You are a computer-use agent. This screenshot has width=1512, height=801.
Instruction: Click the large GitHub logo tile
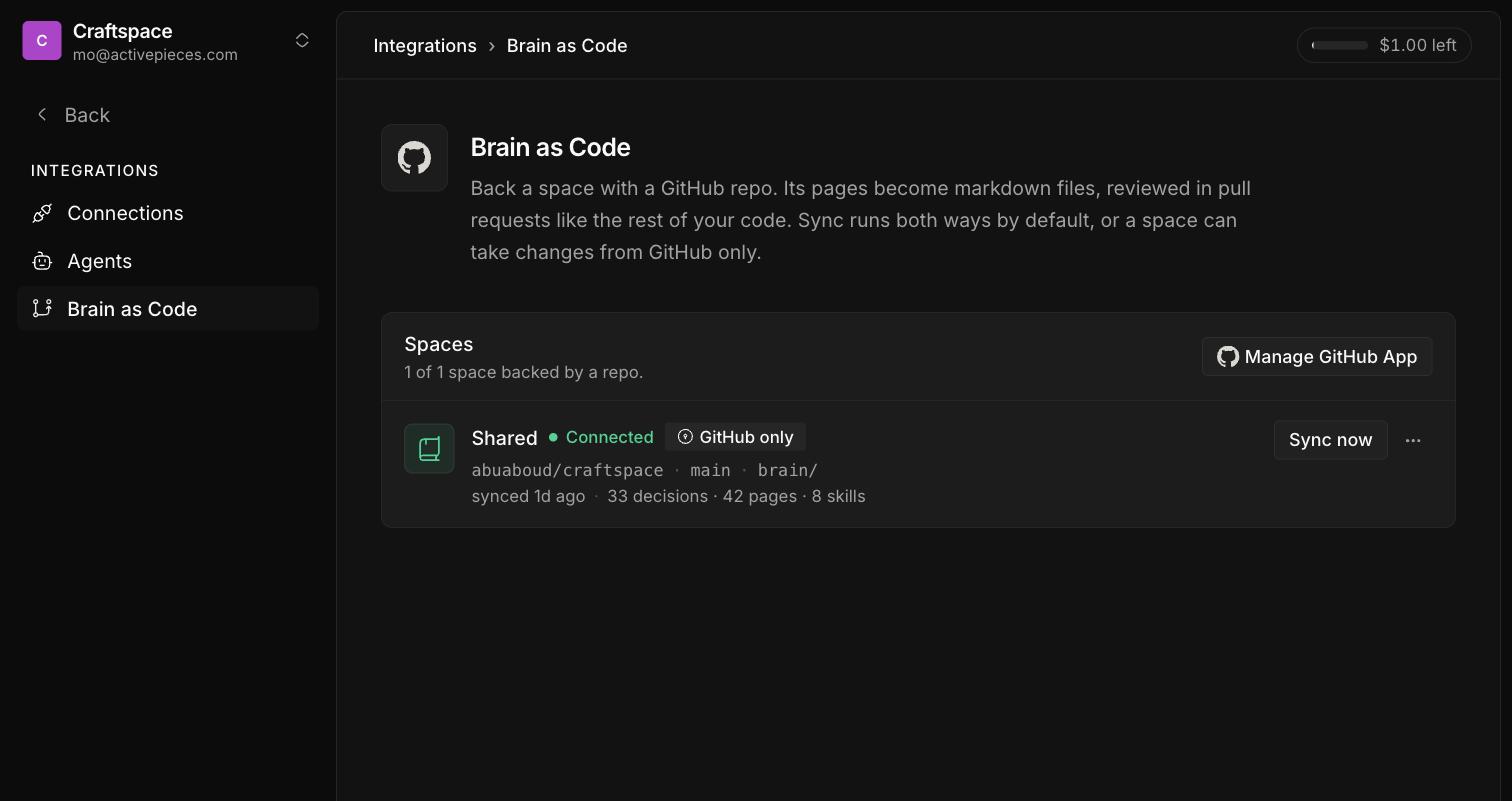click(x=414, y=158)
